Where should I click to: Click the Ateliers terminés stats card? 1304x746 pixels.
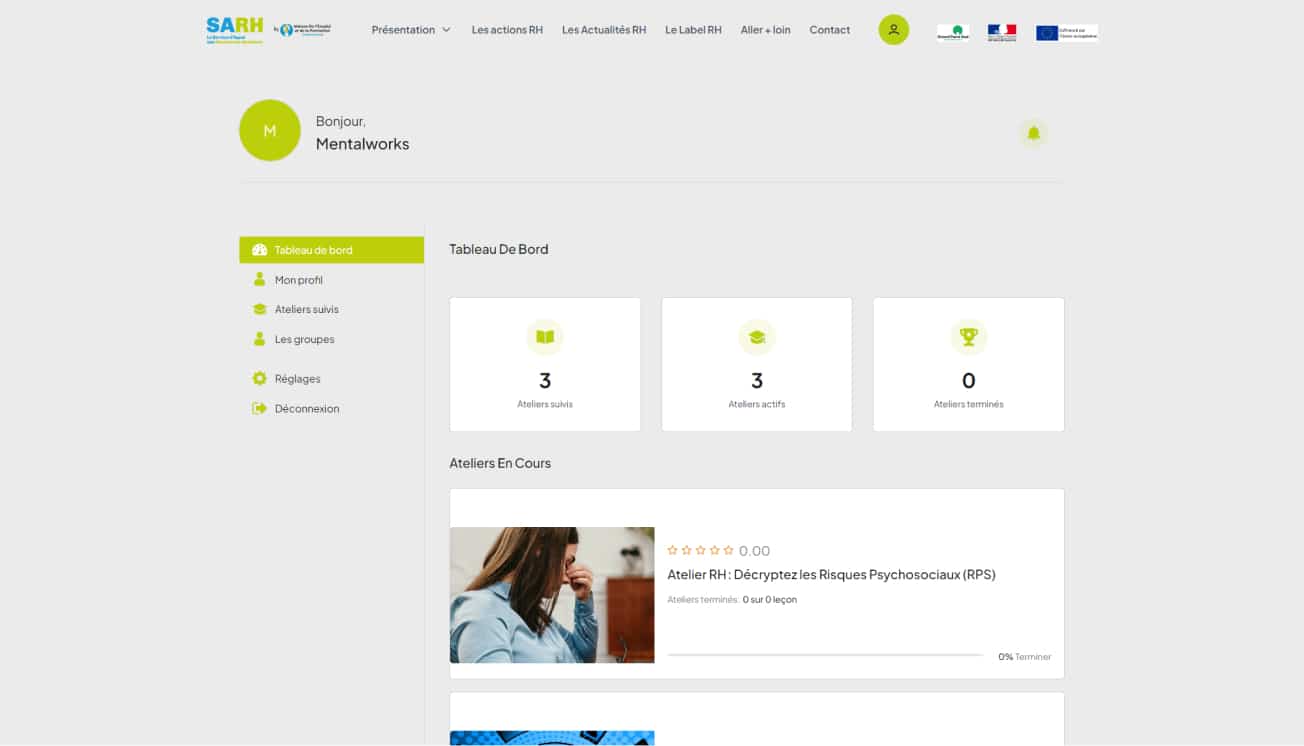(x=969, y=364)
